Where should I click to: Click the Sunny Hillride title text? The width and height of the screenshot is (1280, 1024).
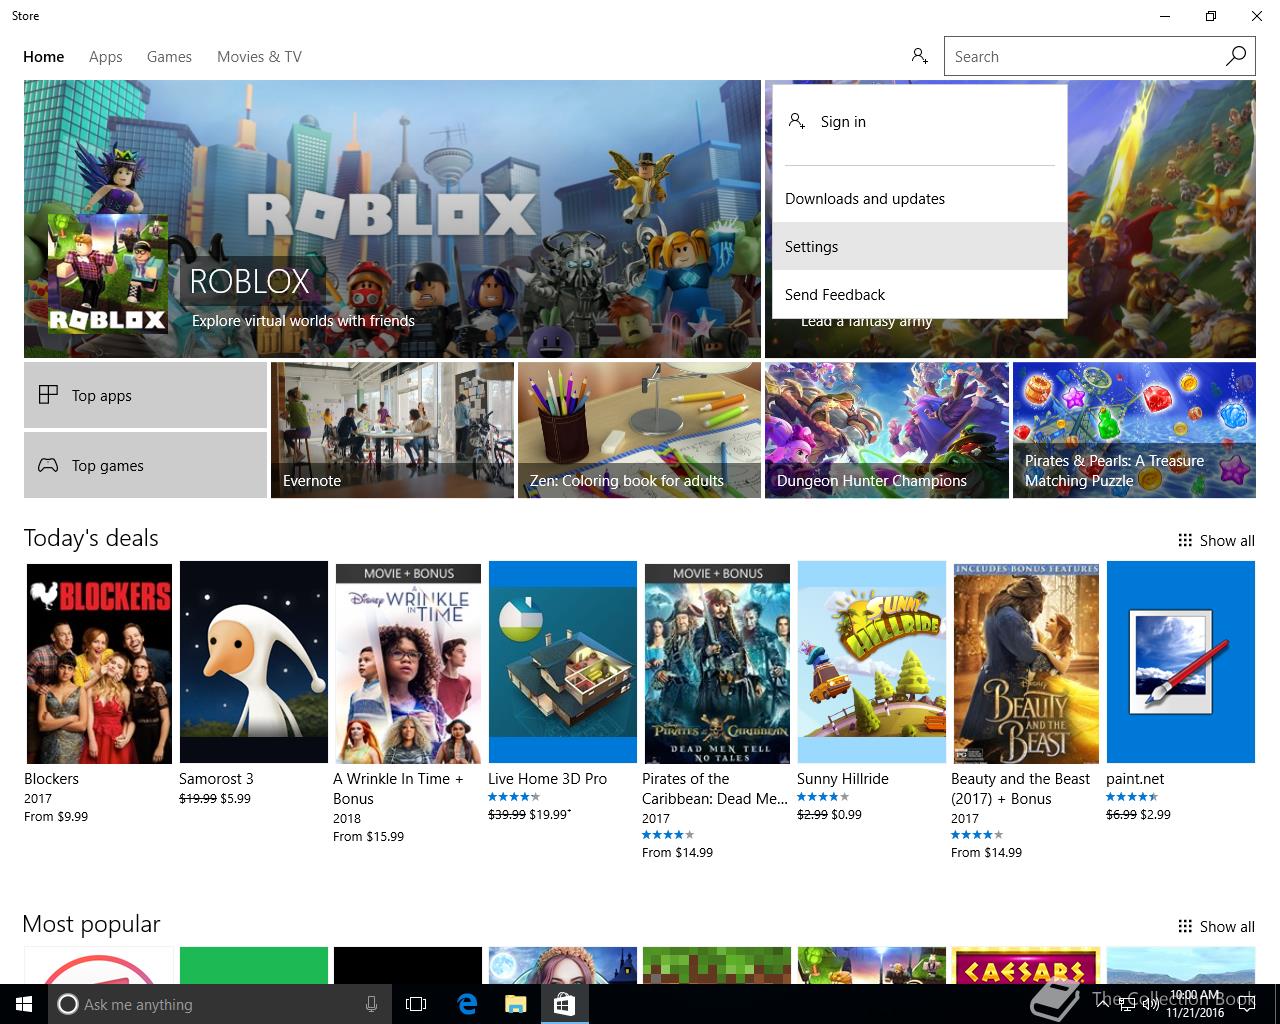842,779
